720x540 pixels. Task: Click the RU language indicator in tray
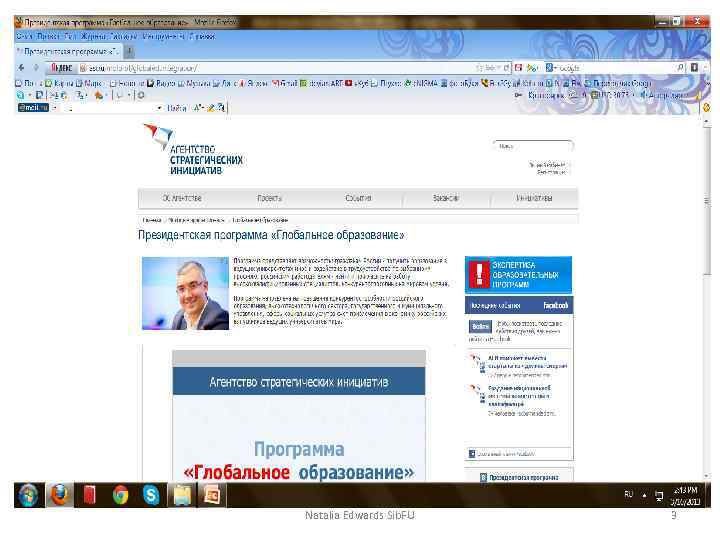[x=629, y=494]
